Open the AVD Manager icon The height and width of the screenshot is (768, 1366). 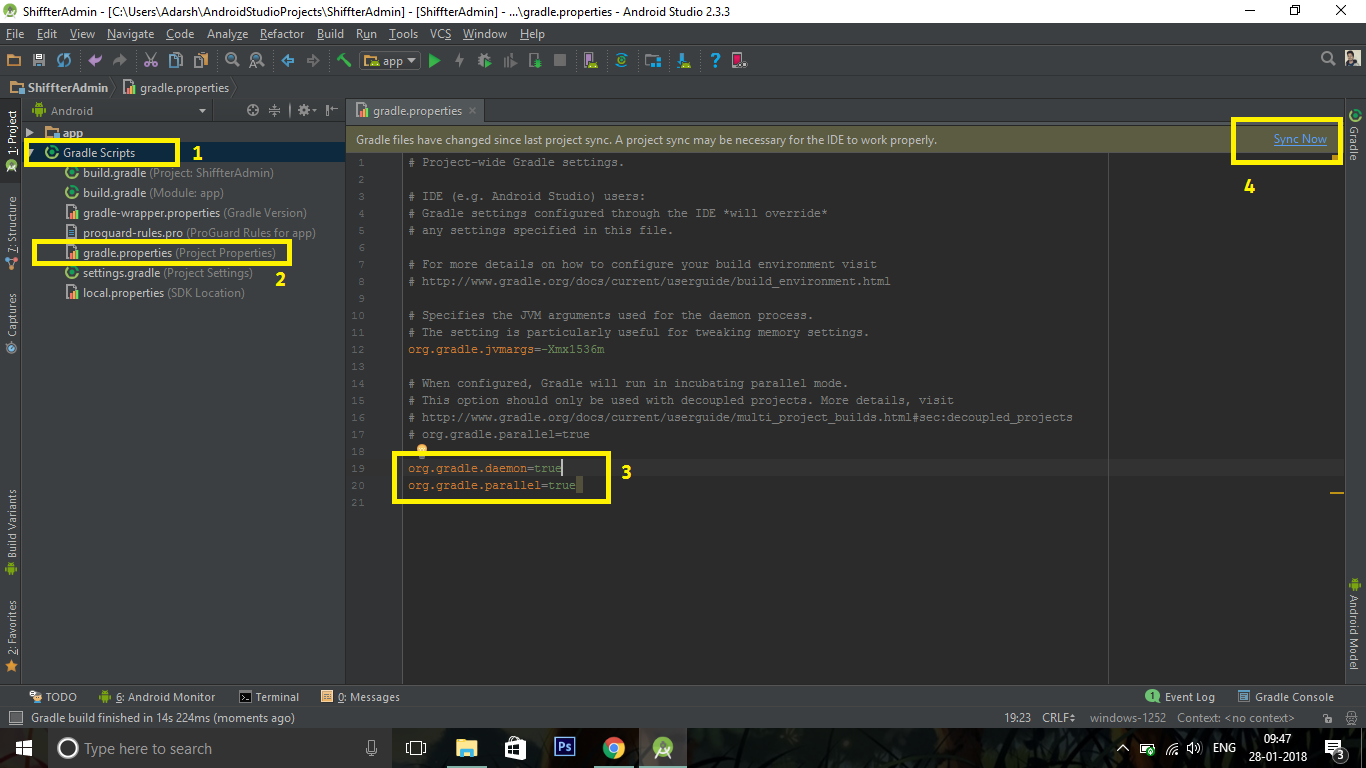pos(591,61)
